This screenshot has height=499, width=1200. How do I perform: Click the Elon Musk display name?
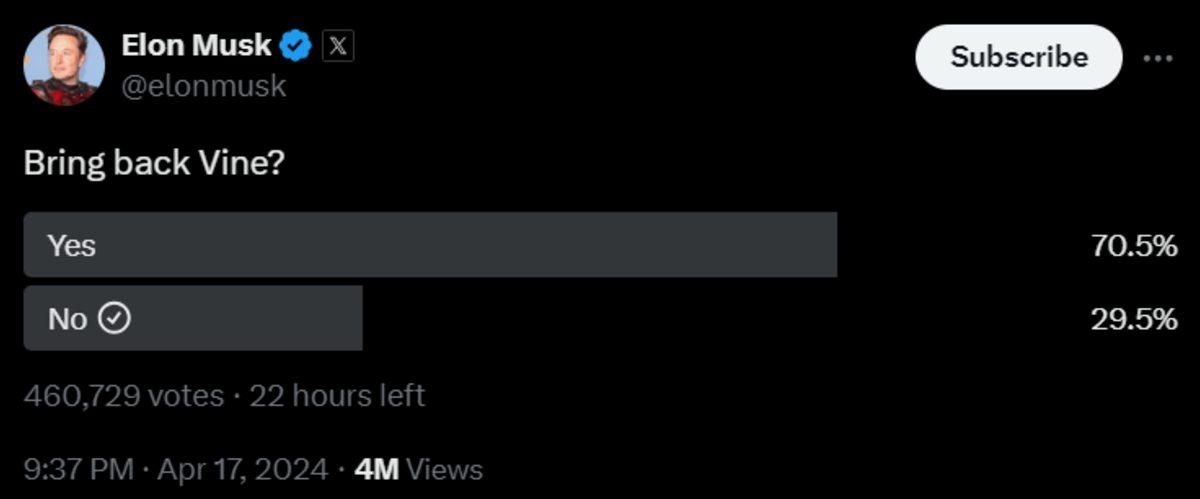(196, 45)
